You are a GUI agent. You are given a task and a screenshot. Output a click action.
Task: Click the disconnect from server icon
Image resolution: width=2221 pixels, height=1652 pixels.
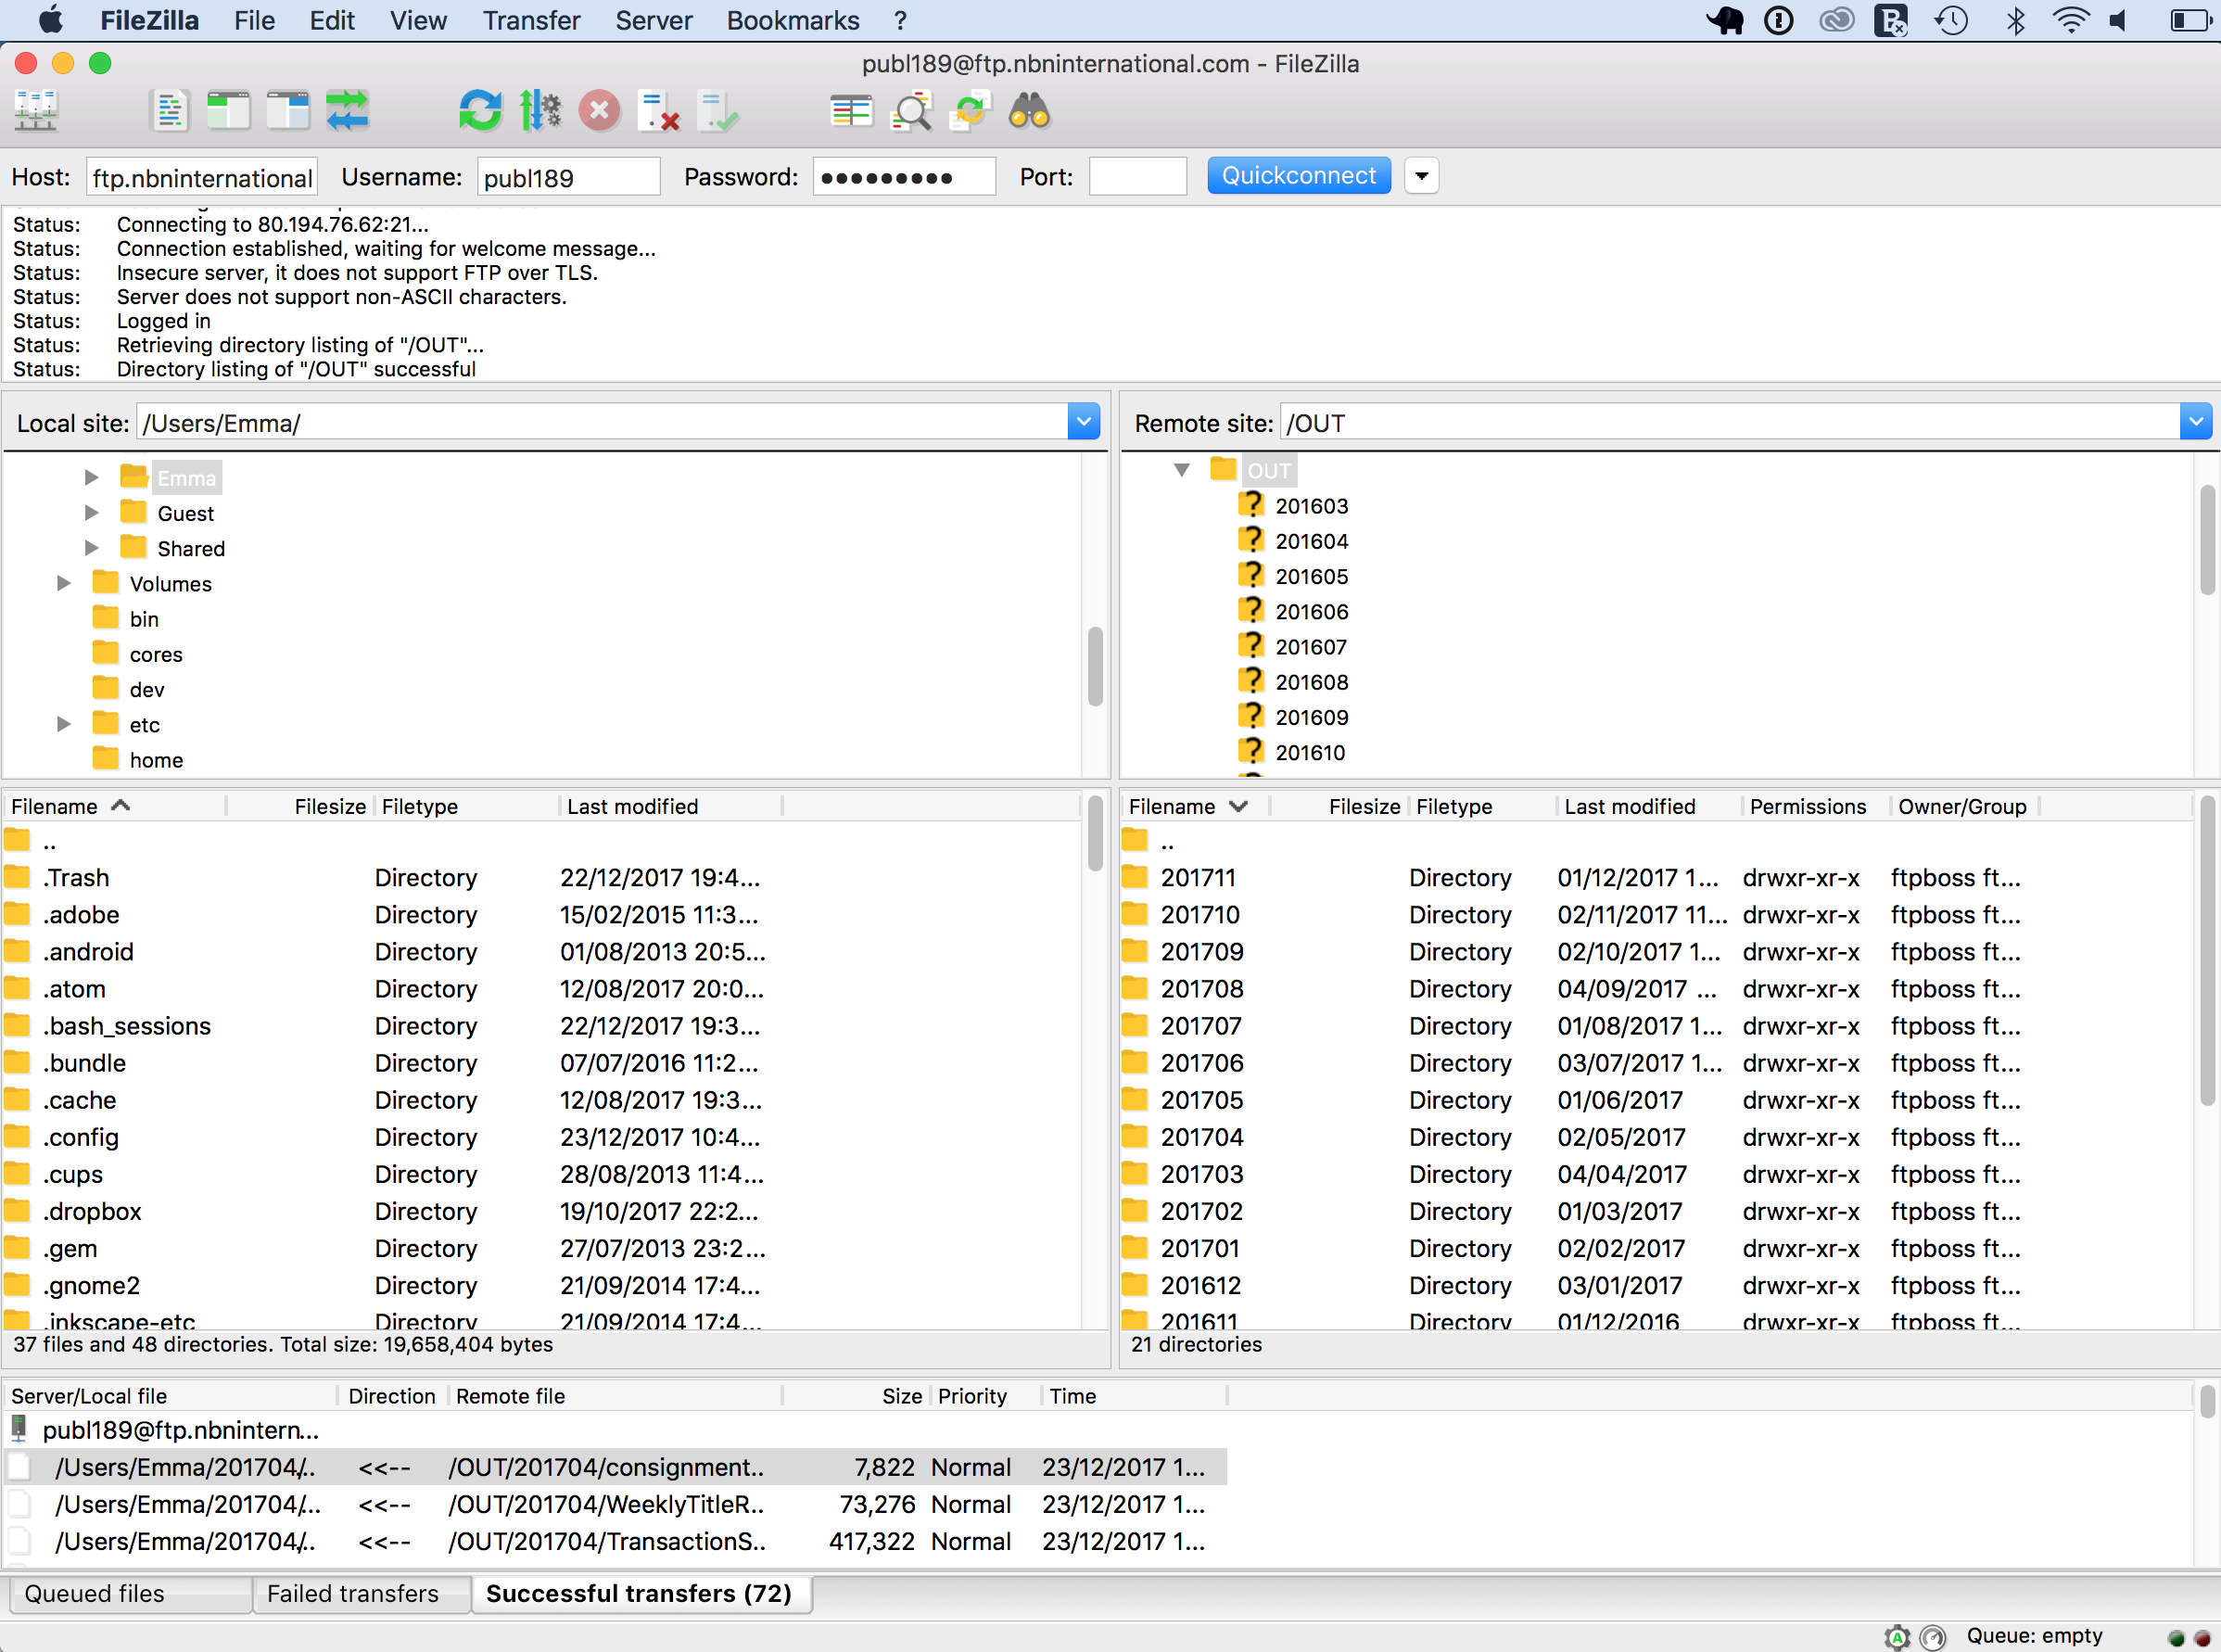(659, 111)
